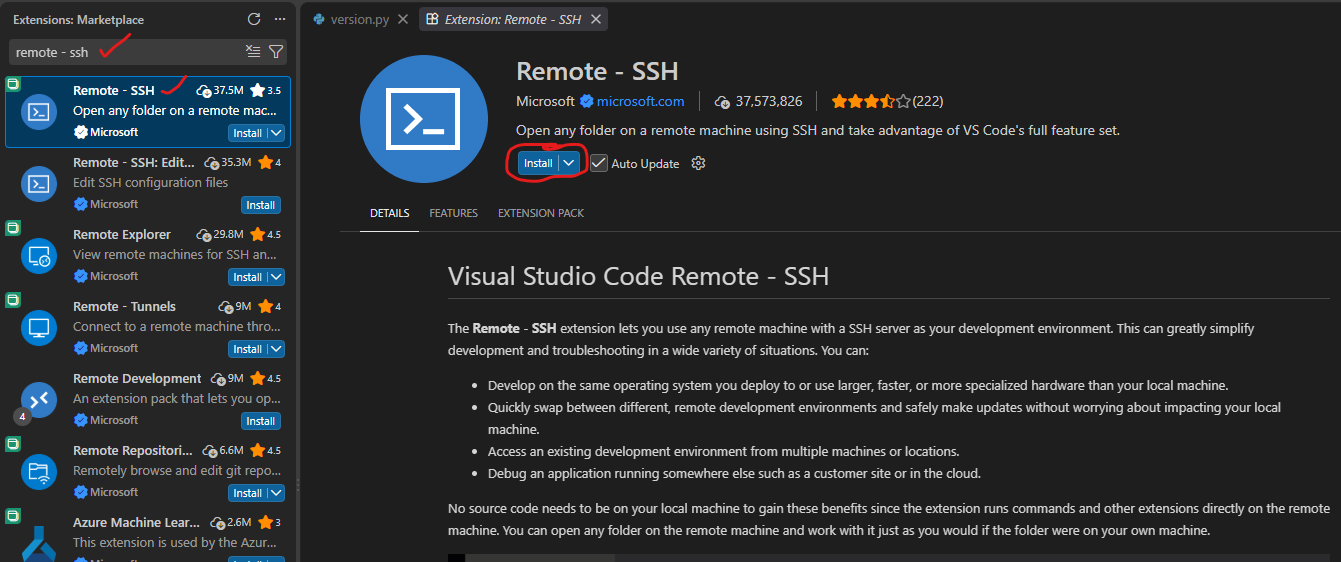Screen dimensions: 1341x562
Task: Open the Extensions panel more actions menu
Action: tap(279, 19)
